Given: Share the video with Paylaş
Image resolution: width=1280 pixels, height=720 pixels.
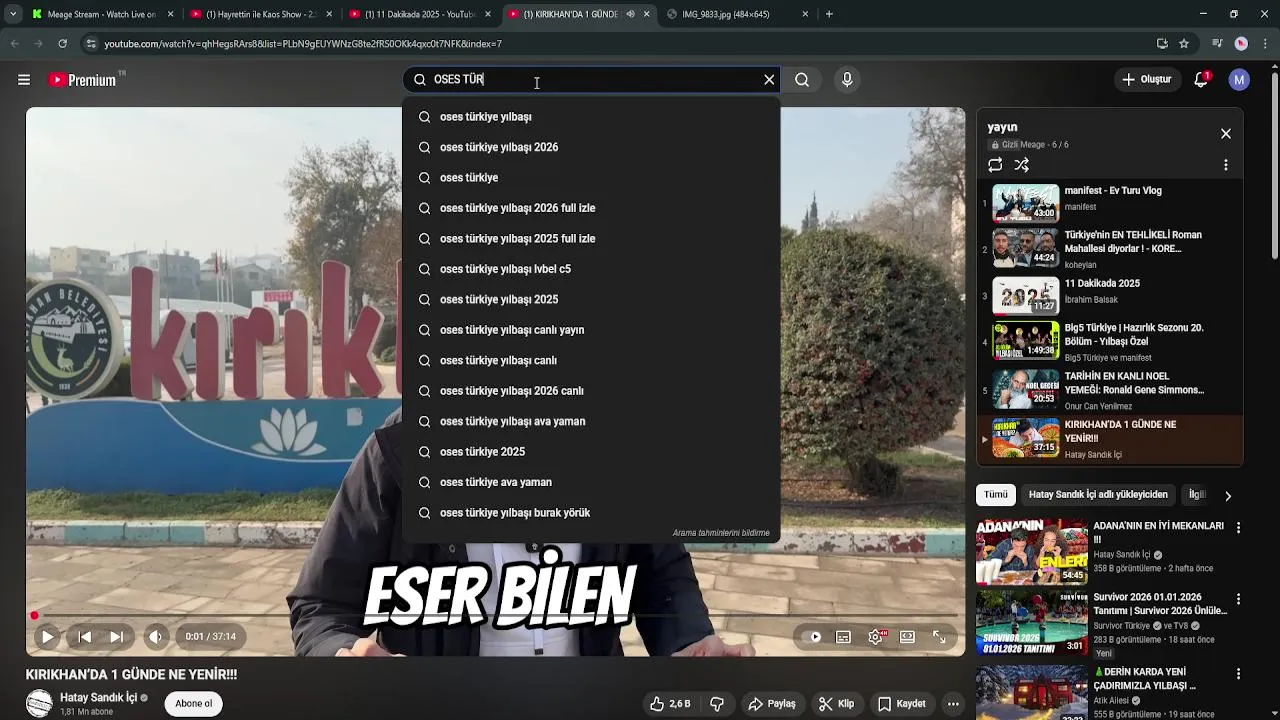Looking at the screenshot, I should pos(772,704).
